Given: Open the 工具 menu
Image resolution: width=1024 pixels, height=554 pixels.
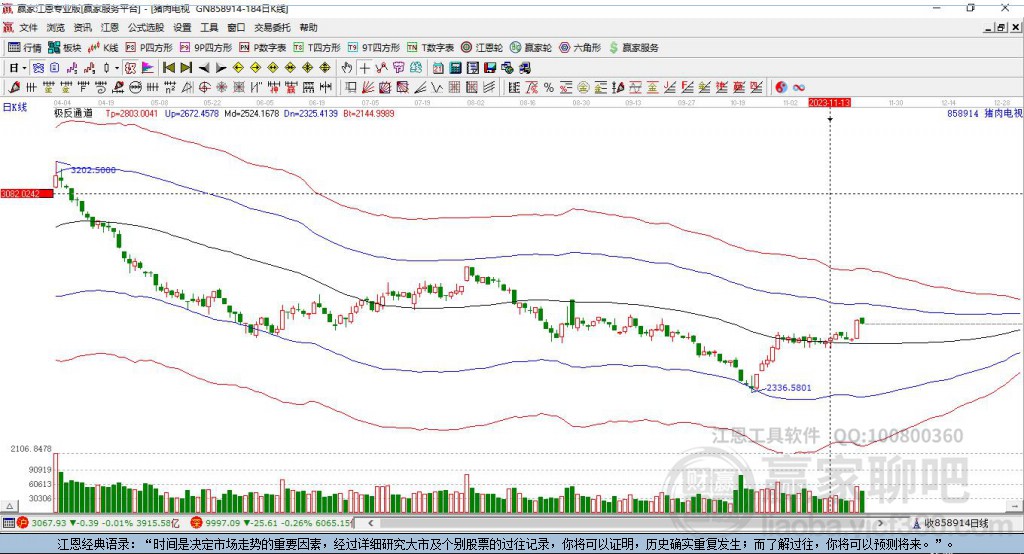Looking at the screenshot, I should 209,27.
